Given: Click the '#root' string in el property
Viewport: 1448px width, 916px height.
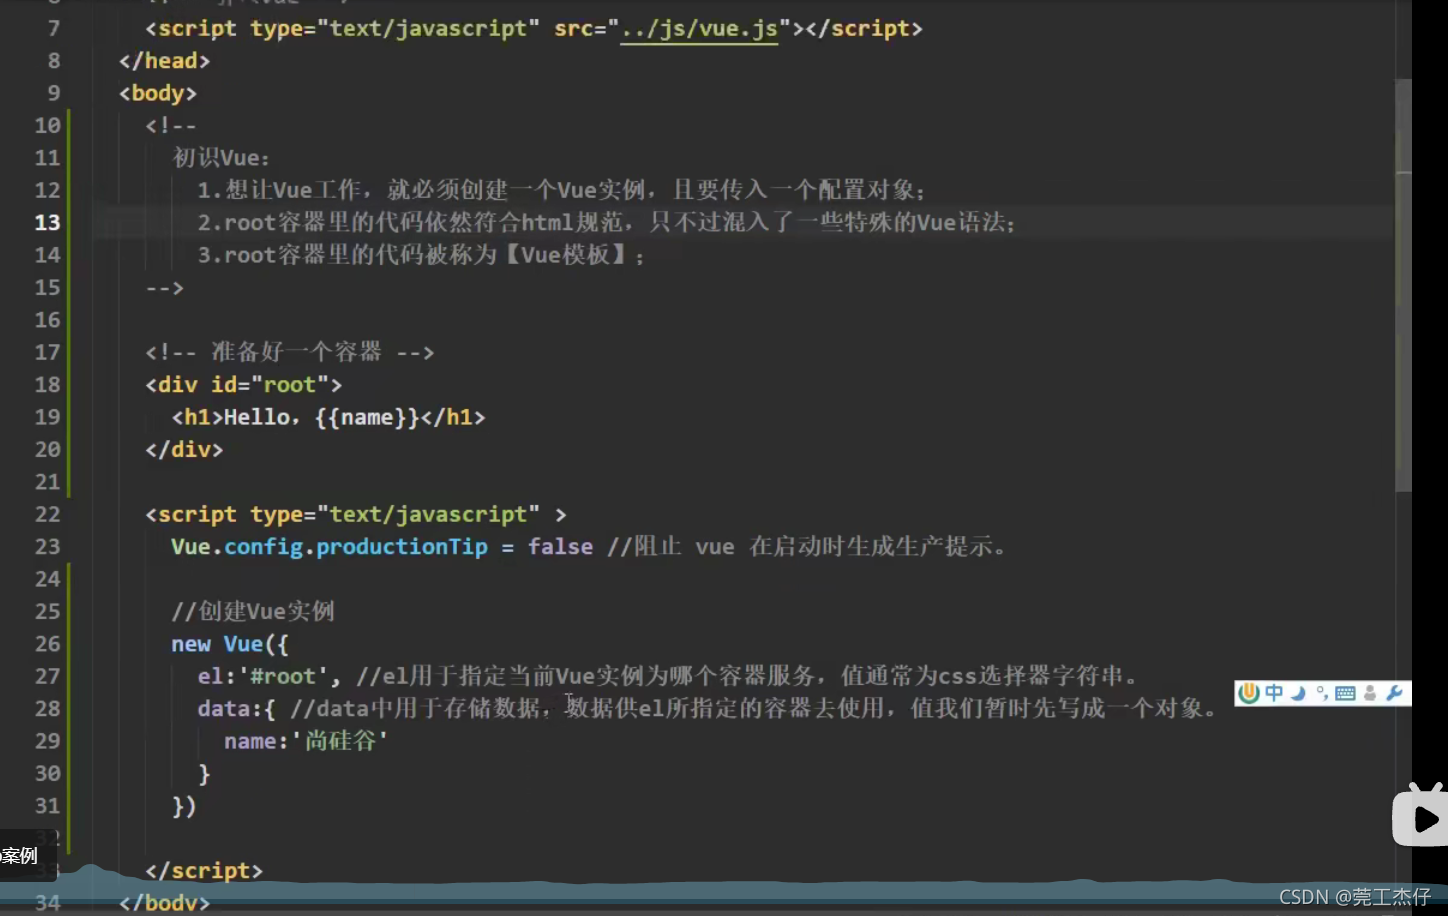Looking at the screenshot, I should coord(283,676).
